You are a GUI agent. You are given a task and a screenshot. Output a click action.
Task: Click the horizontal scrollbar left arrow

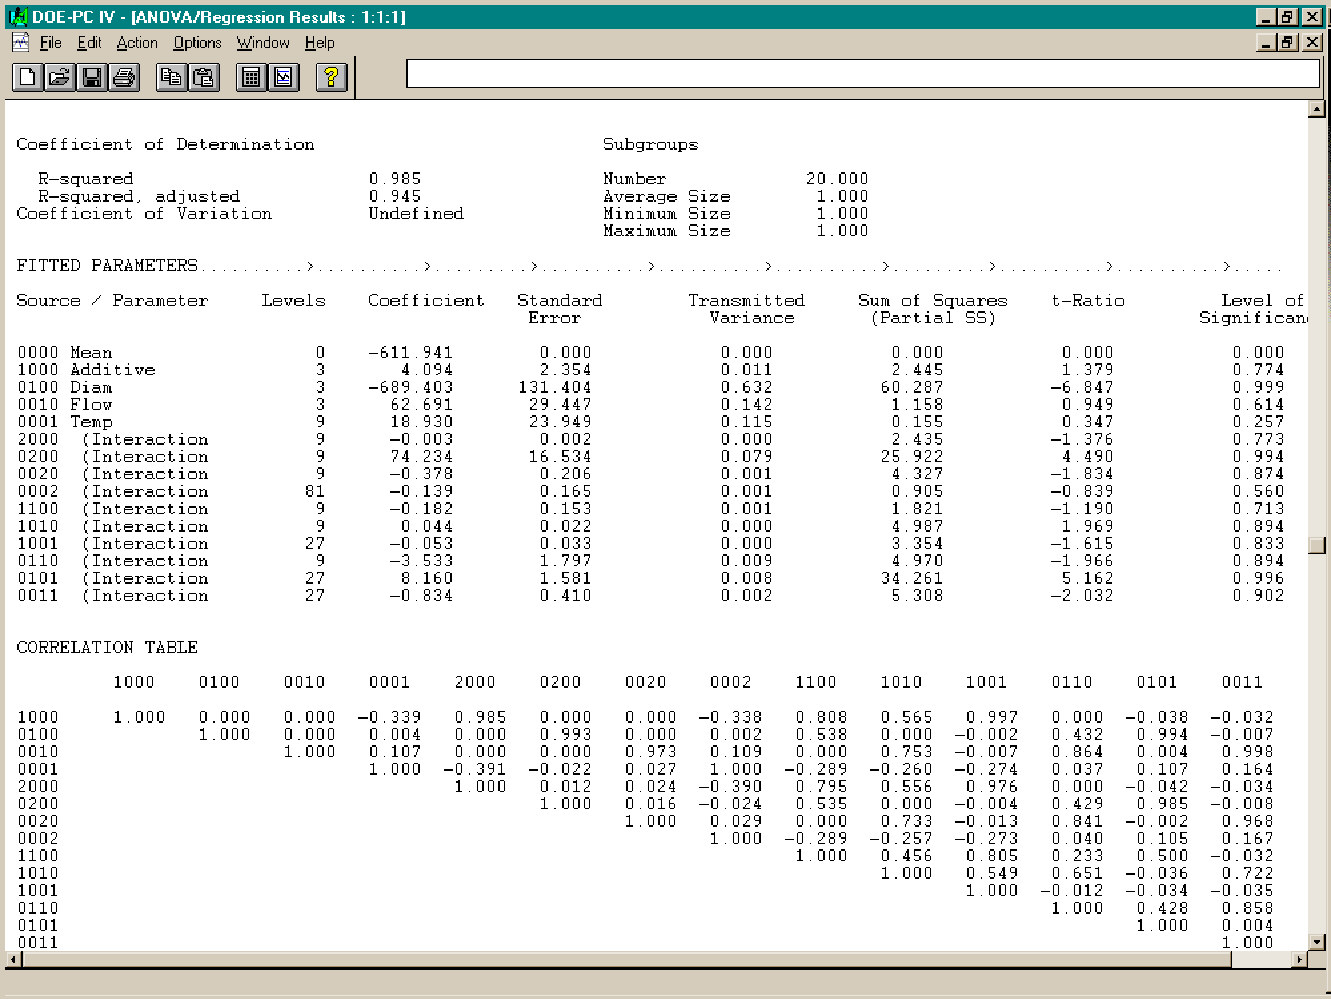click(13, 959)
